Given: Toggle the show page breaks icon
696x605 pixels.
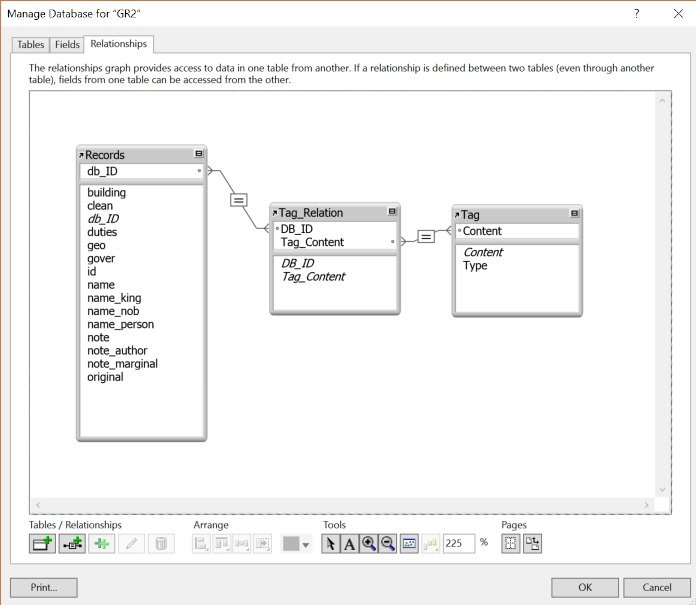Looking at the screenshot, I should 510,543.
